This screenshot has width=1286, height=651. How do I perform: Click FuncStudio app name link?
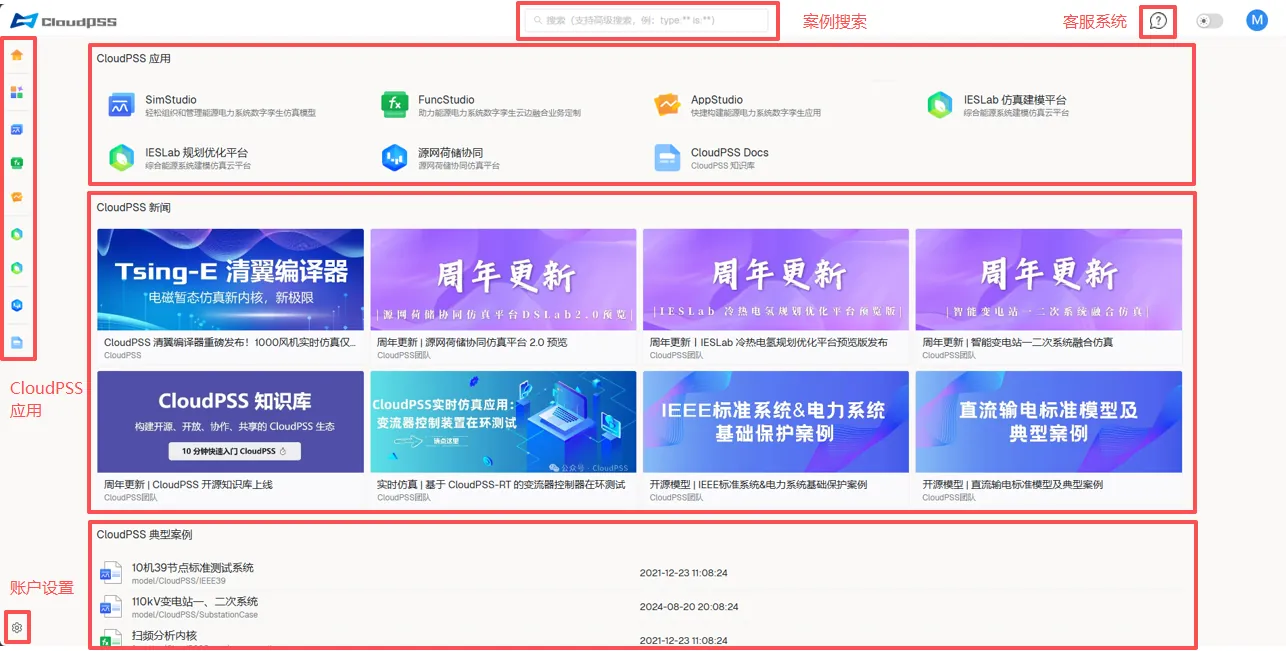coord(446,100)
